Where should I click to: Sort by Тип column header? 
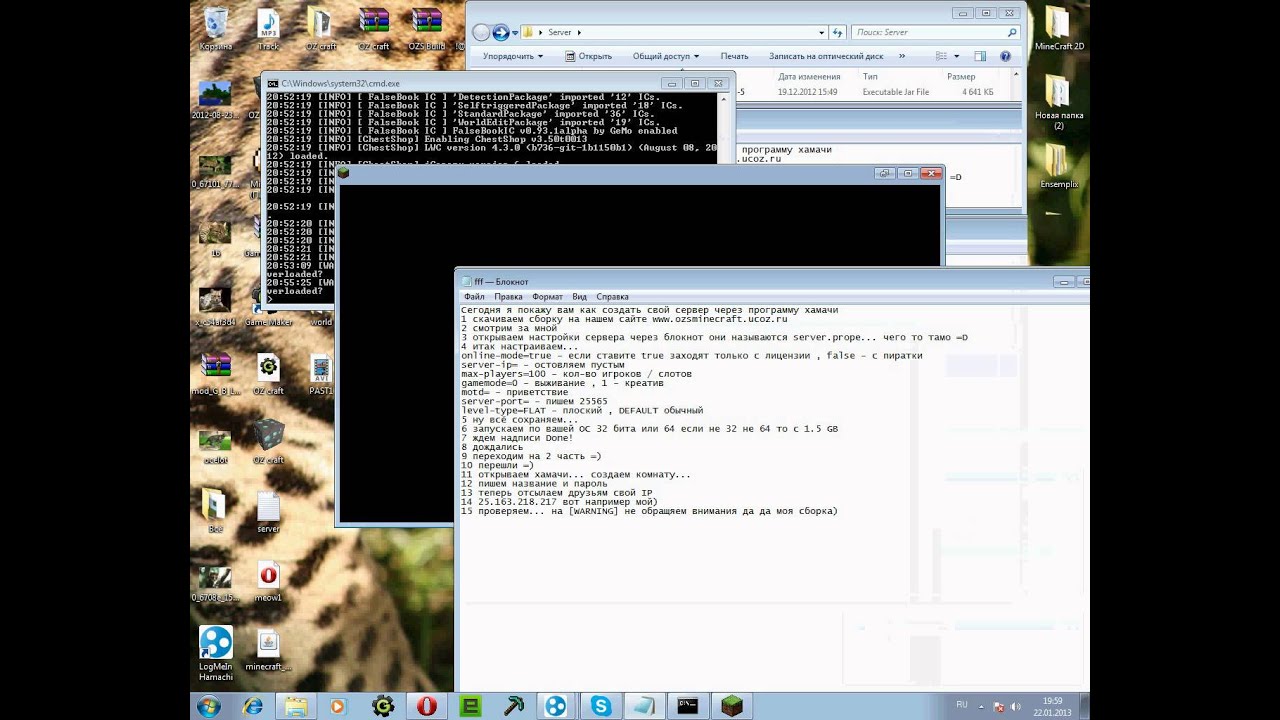[x=870, y=76]
